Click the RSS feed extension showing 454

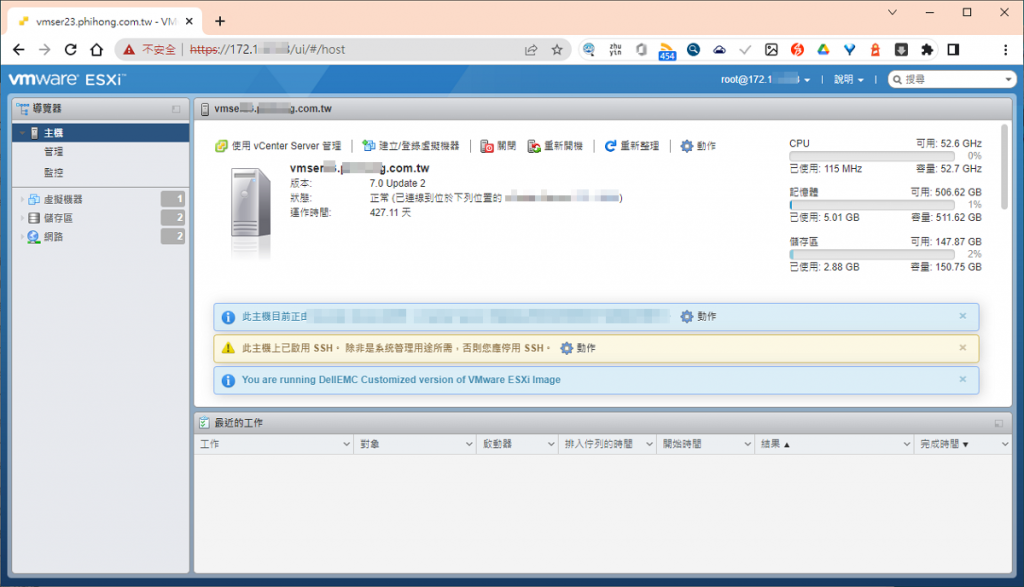[667, 51]
